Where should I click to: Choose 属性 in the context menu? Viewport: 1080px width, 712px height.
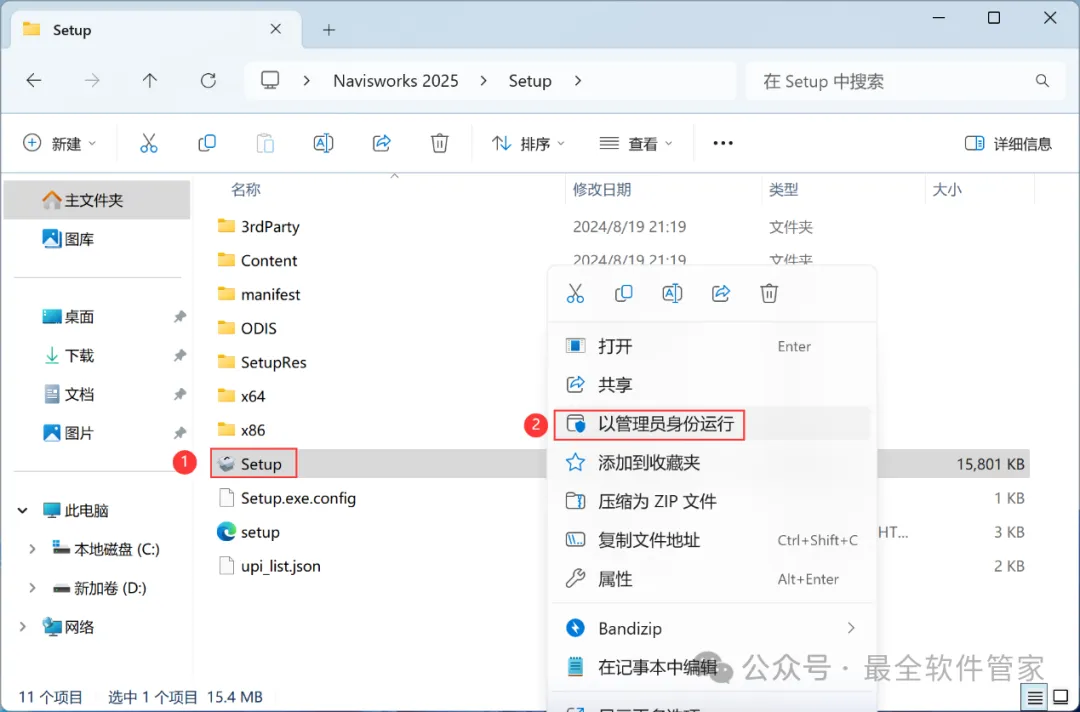pos(712,578)
